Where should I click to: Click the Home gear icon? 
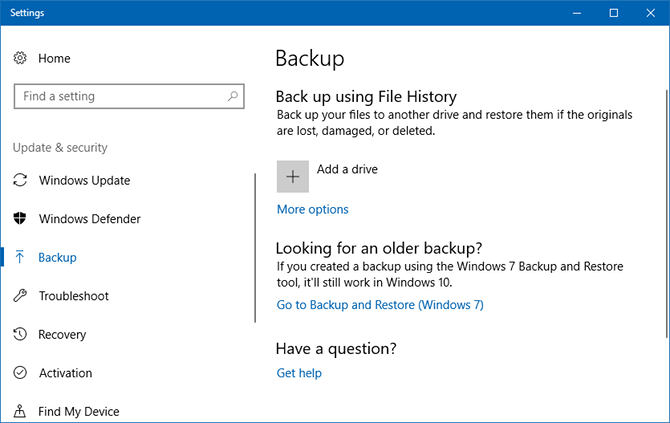[x=20, y=58]
